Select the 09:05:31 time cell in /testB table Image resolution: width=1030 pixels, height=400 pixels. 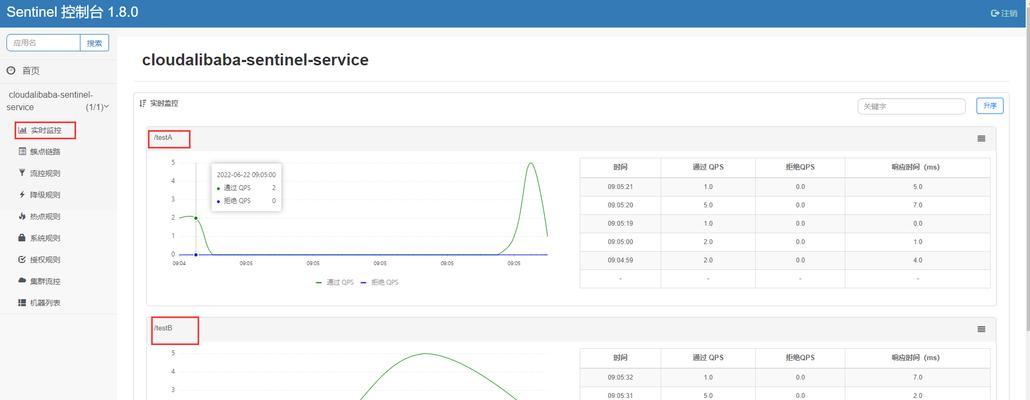(x=620, y=395)
